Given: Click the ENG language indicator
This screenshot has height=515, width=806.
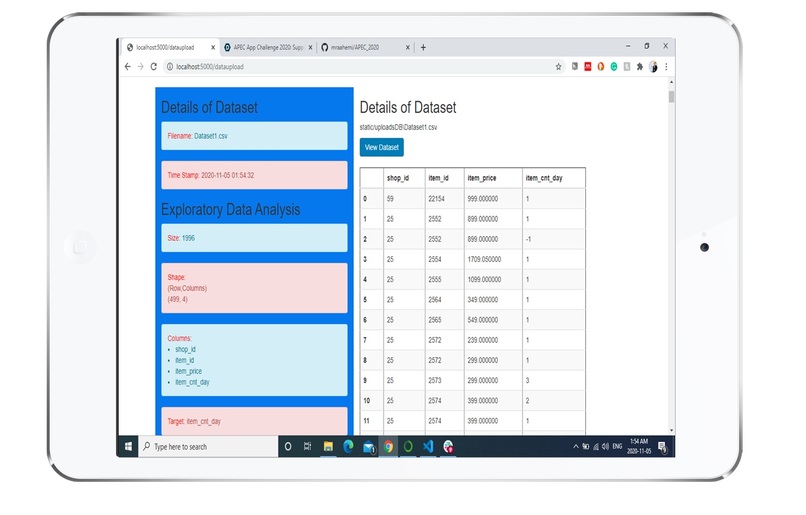Looking at the screenshot, I should click(x=617, y=446).
